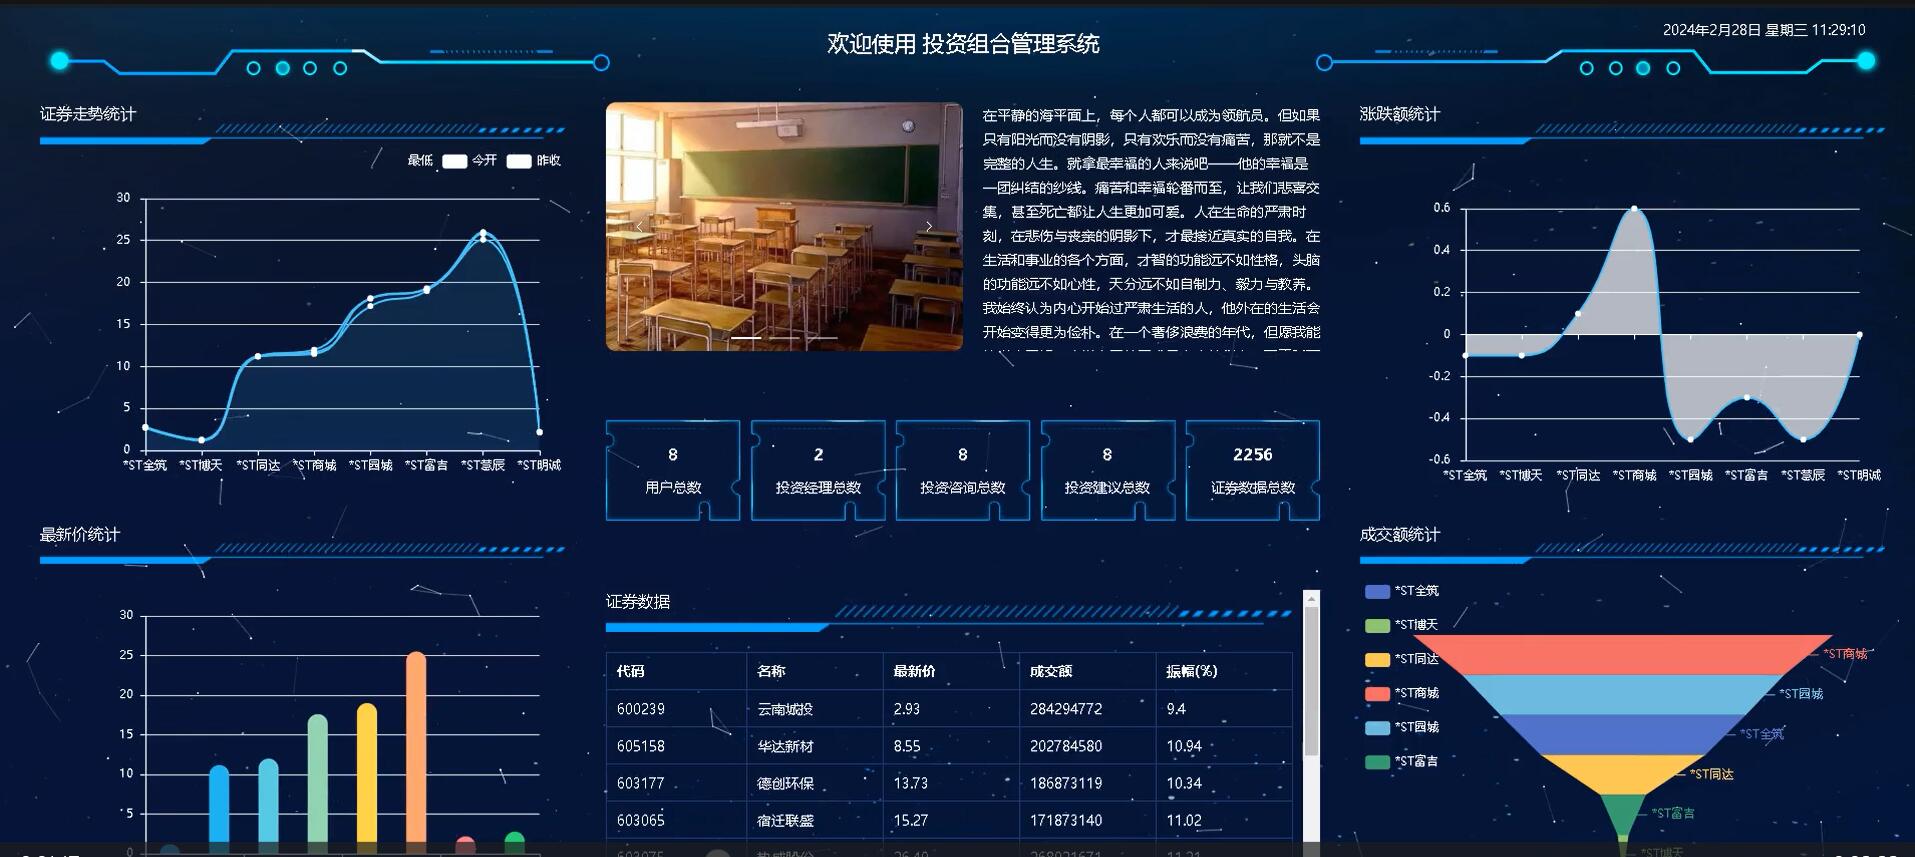The image size is (1915, 857).
Task: Click the dark blue *ST全筑 funnel segment
Action: (x=1622, y=734)
